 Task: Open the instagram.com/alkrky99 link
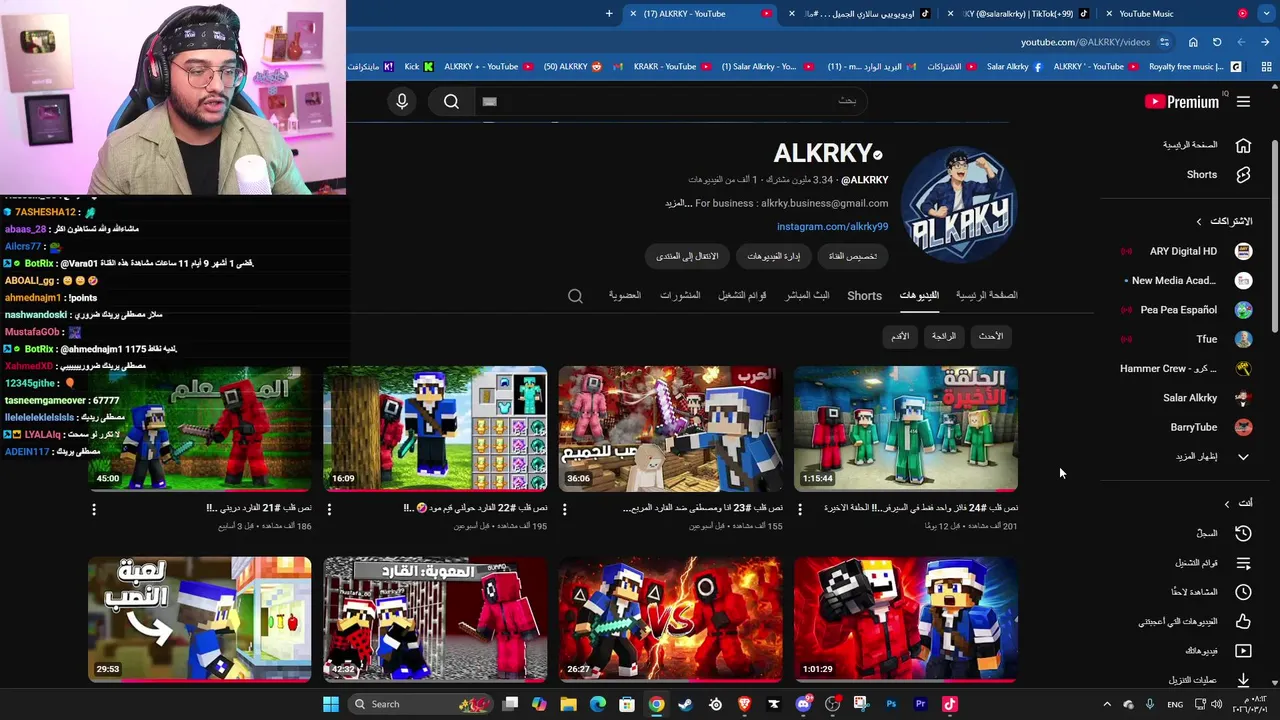tap(832, 227)
